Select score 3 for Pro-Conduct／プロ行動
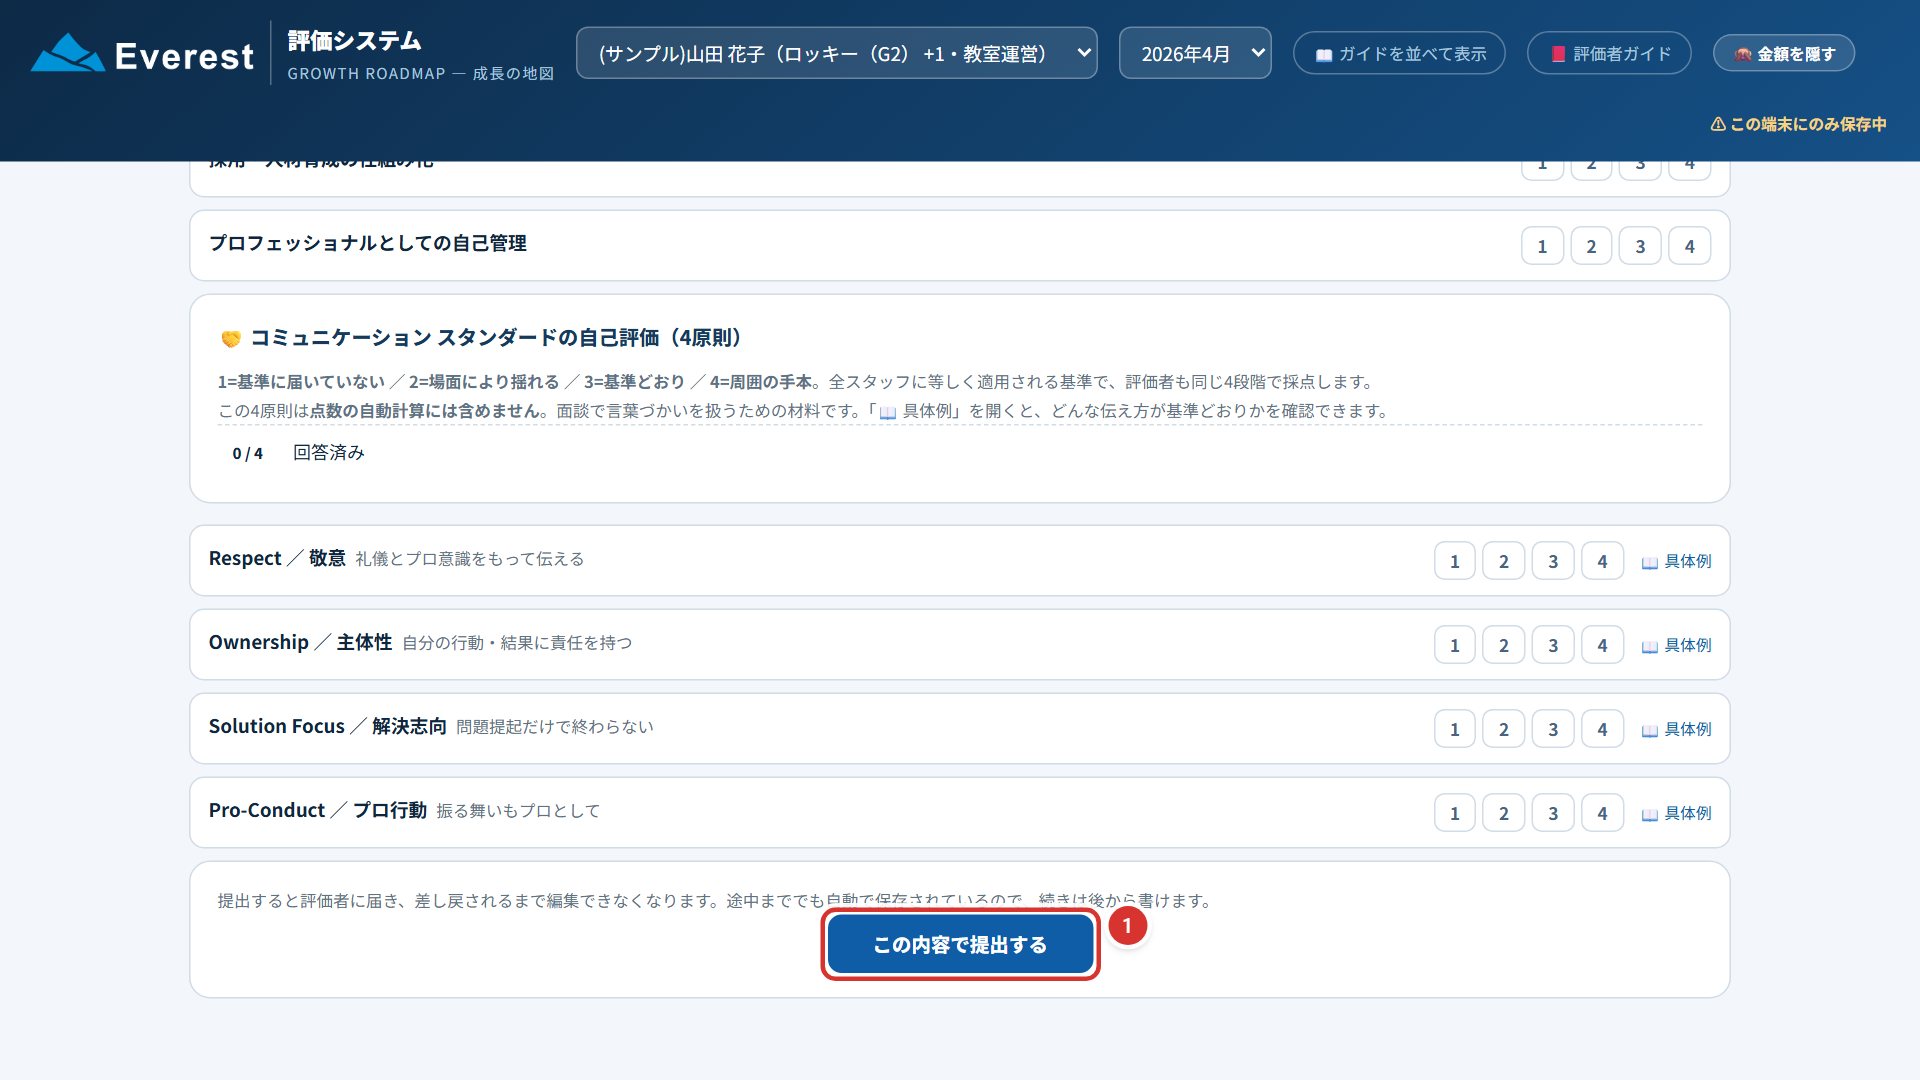1920x1080 pixels. (1553, 813)
